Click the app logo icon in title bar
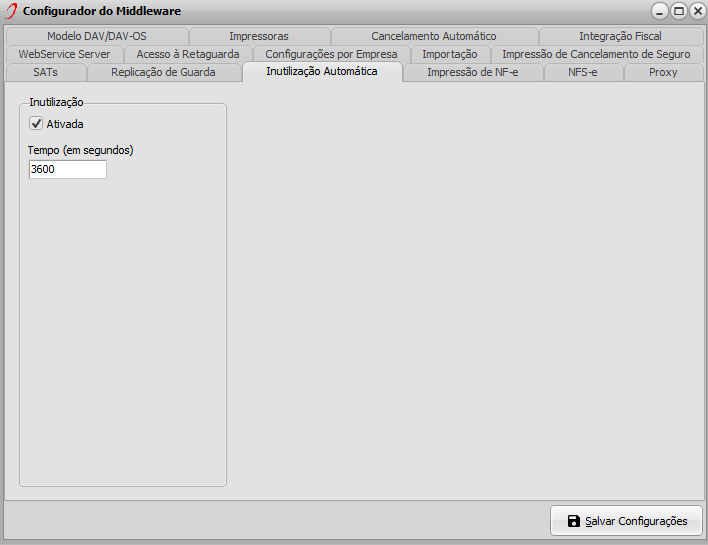This screenshot has height=545, width=708. coord(12,11)
